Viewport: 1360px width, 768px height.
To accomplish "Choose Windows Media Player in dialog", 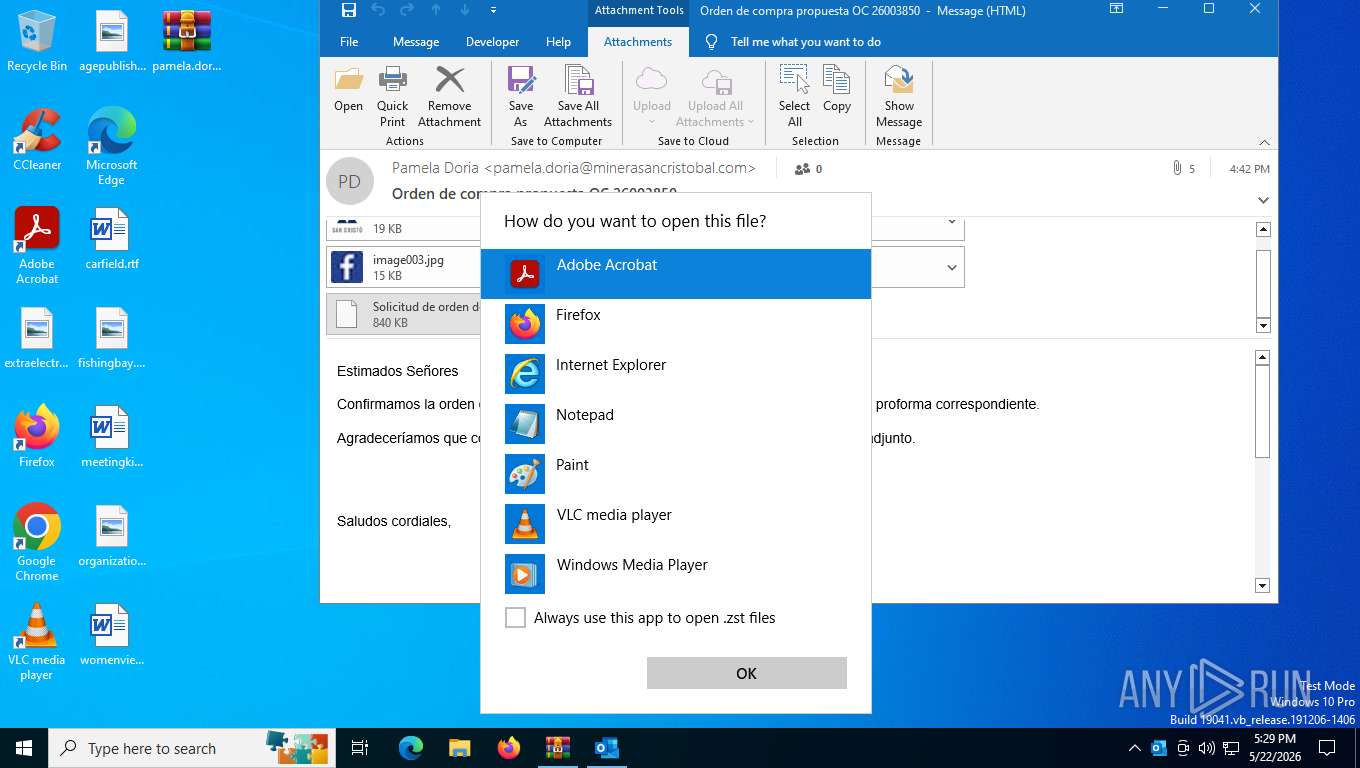I will 676,574.
